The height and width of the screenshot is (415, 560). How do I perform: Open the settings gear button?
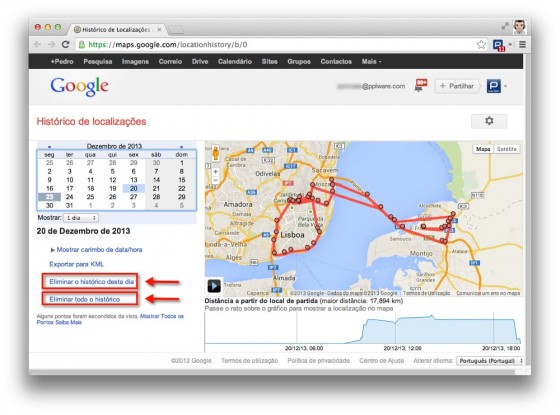tap(489, 121)
